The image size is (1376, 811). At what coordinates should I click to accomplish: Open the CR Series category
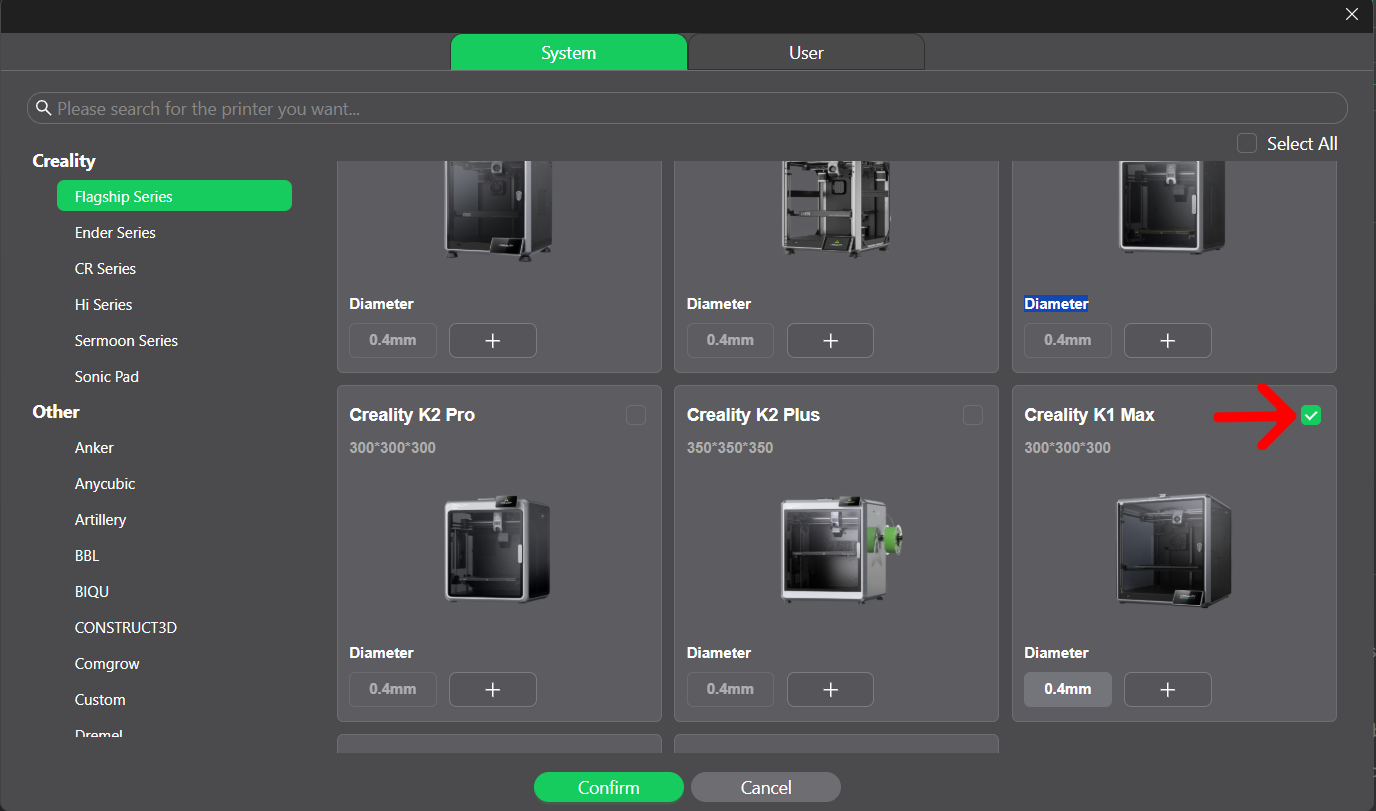click(105, 268)
